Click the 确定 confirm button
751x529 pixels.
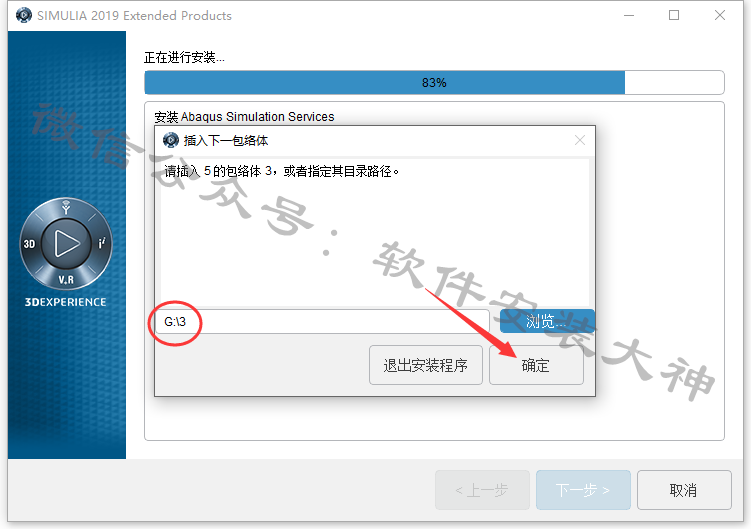[536, 365]
